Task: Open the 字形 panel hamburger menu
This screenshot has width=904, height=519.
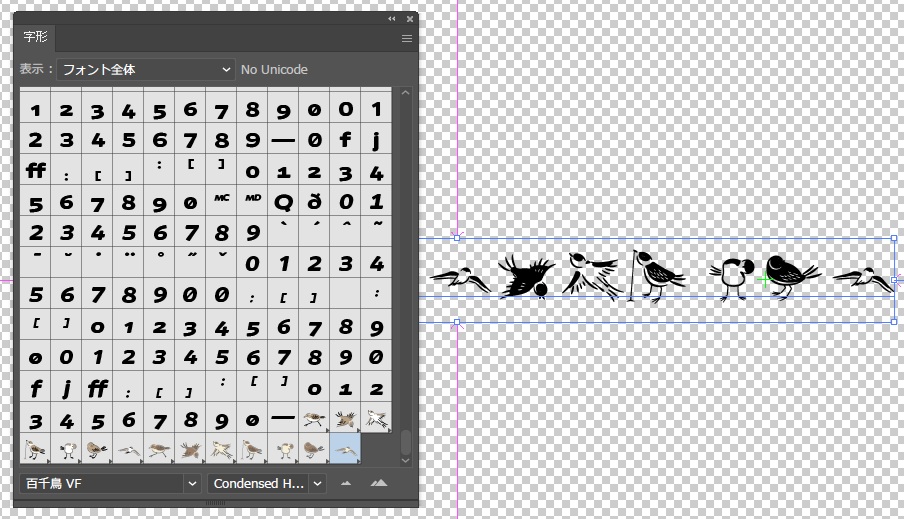Action: (x=407, y=39)
